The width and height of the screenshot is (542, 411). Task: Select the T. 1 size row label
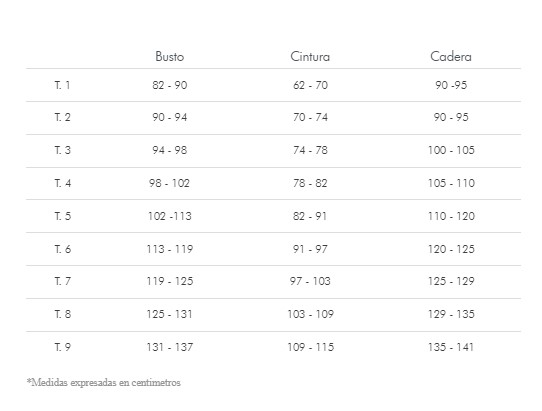coord(63,85)
